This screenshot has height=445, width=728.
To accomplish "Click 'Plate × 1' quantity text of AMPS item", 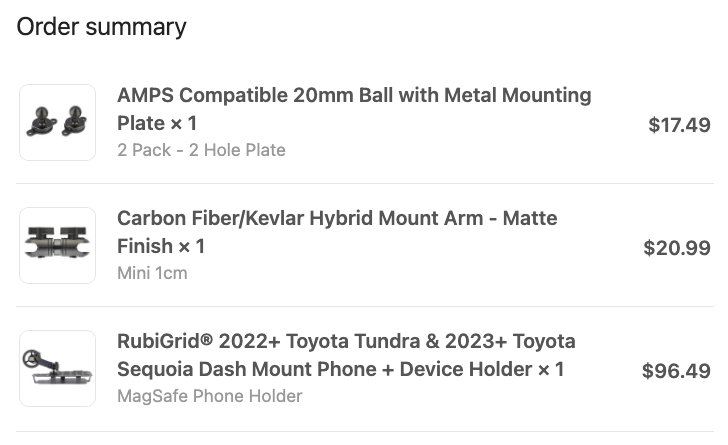I will (x=157, y=124).
